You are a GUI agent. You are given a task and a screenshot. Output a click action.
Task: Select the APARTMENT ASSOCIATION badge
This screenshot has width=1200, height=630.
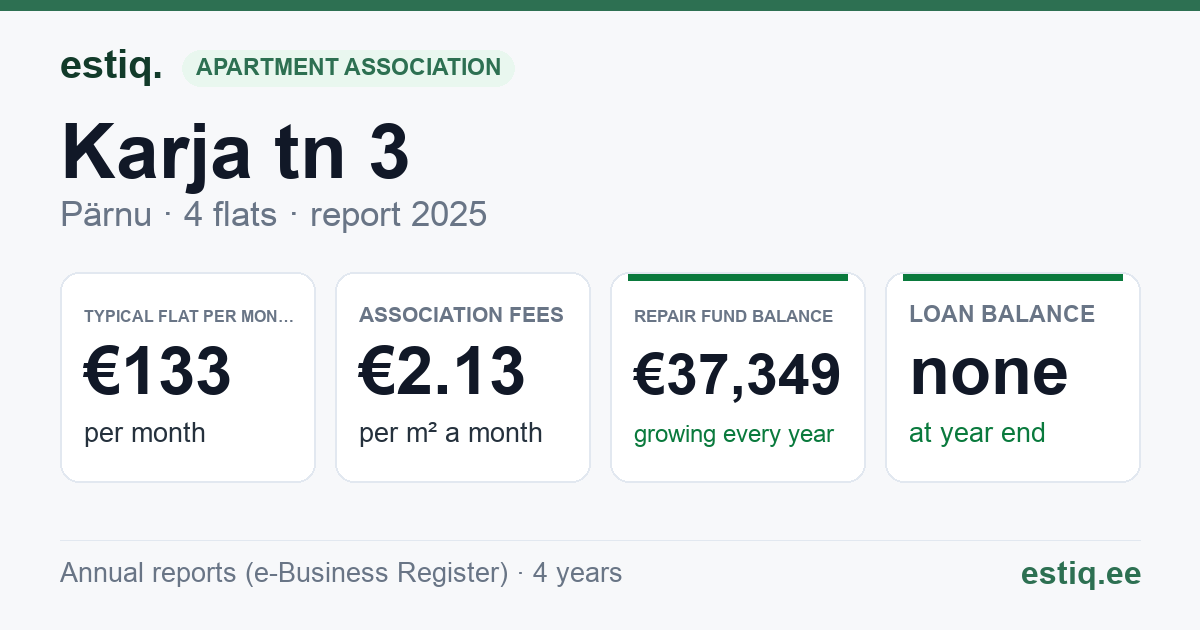tap(348, 68)
